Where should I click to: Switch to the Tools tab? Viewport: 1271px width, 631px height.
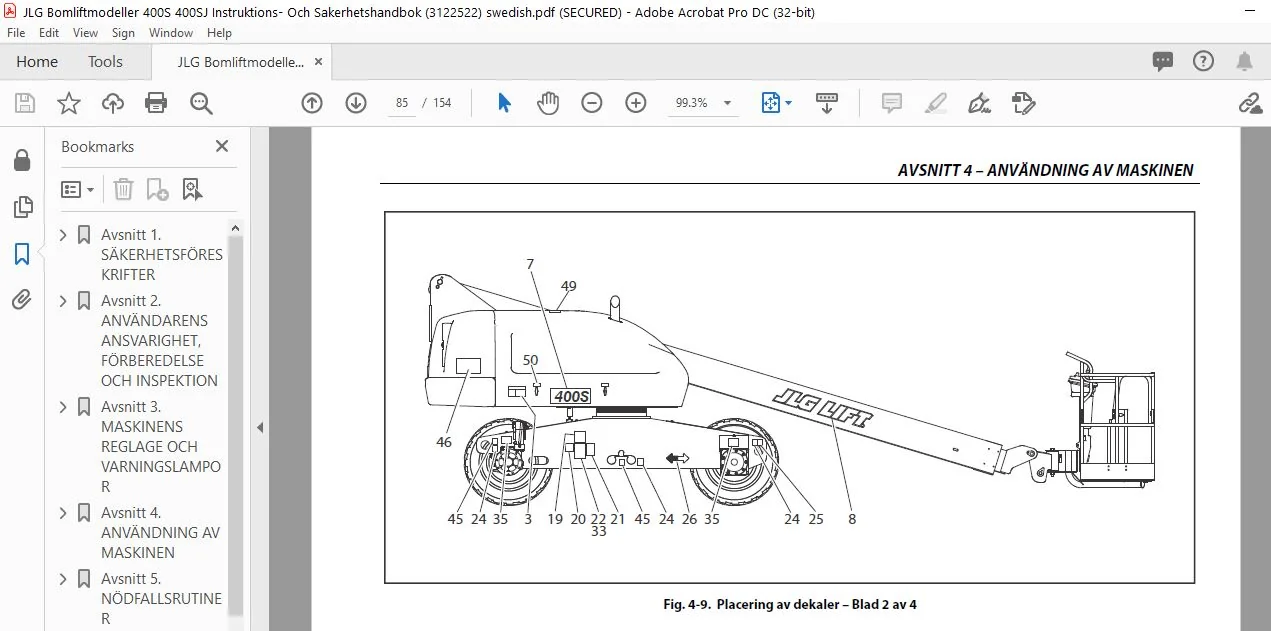coord(105,62)
